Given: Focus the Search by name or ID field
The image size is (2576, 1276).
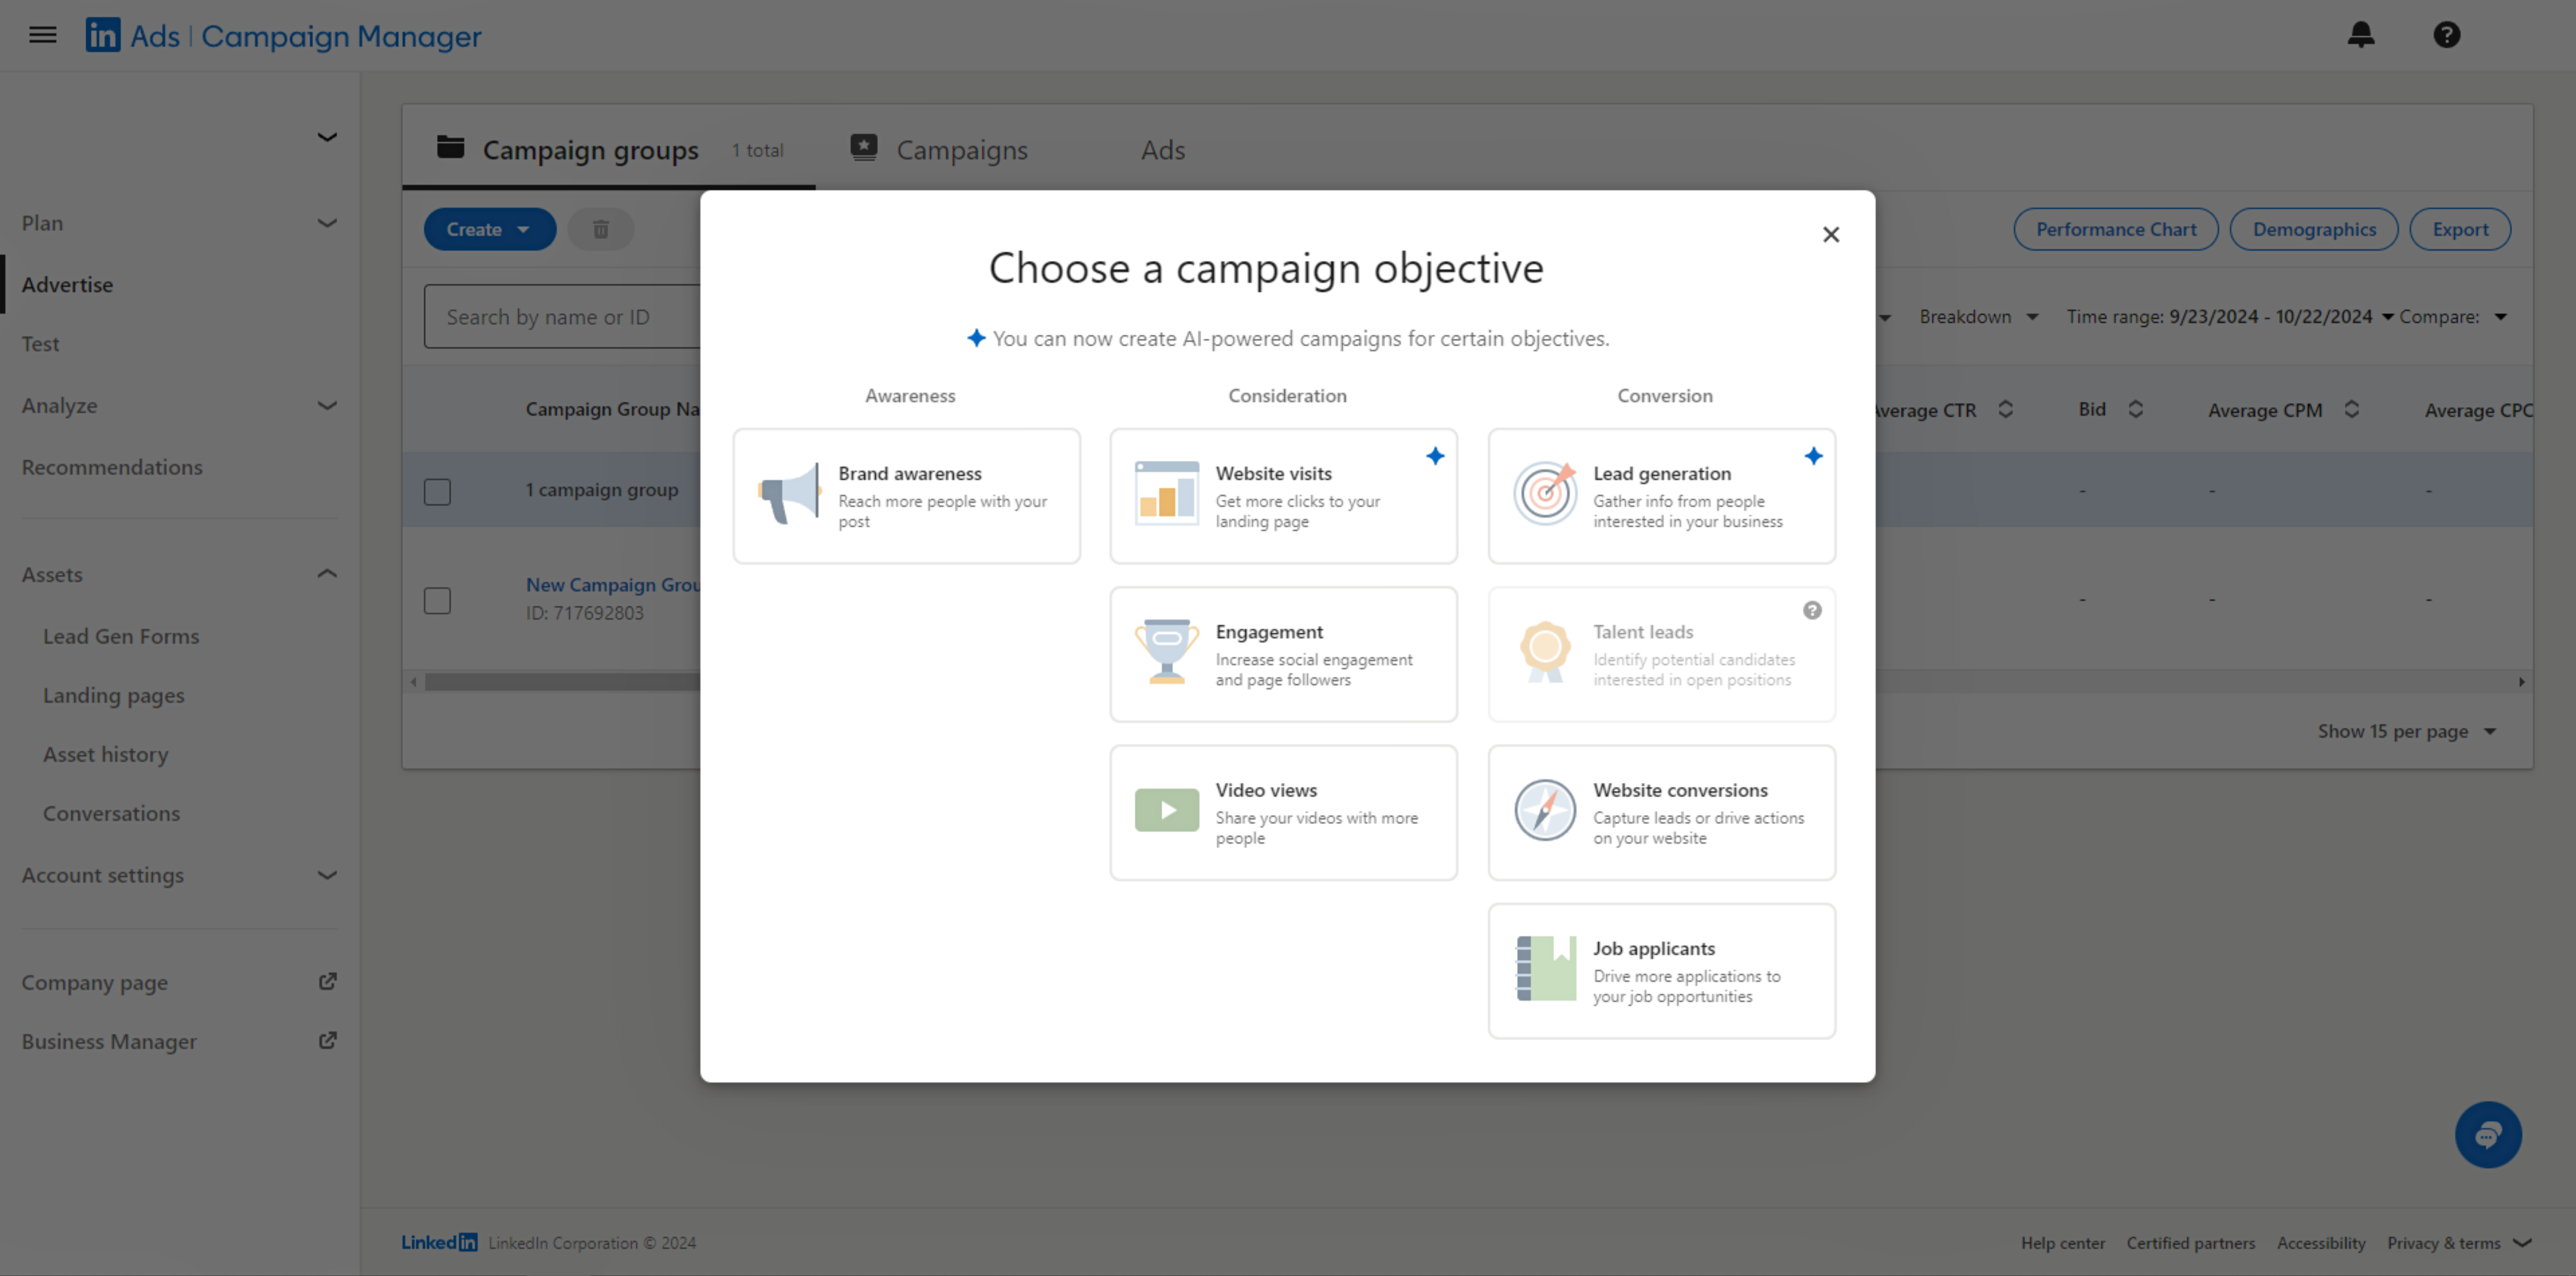Looking at the screenshot, I should click(563, 317).
